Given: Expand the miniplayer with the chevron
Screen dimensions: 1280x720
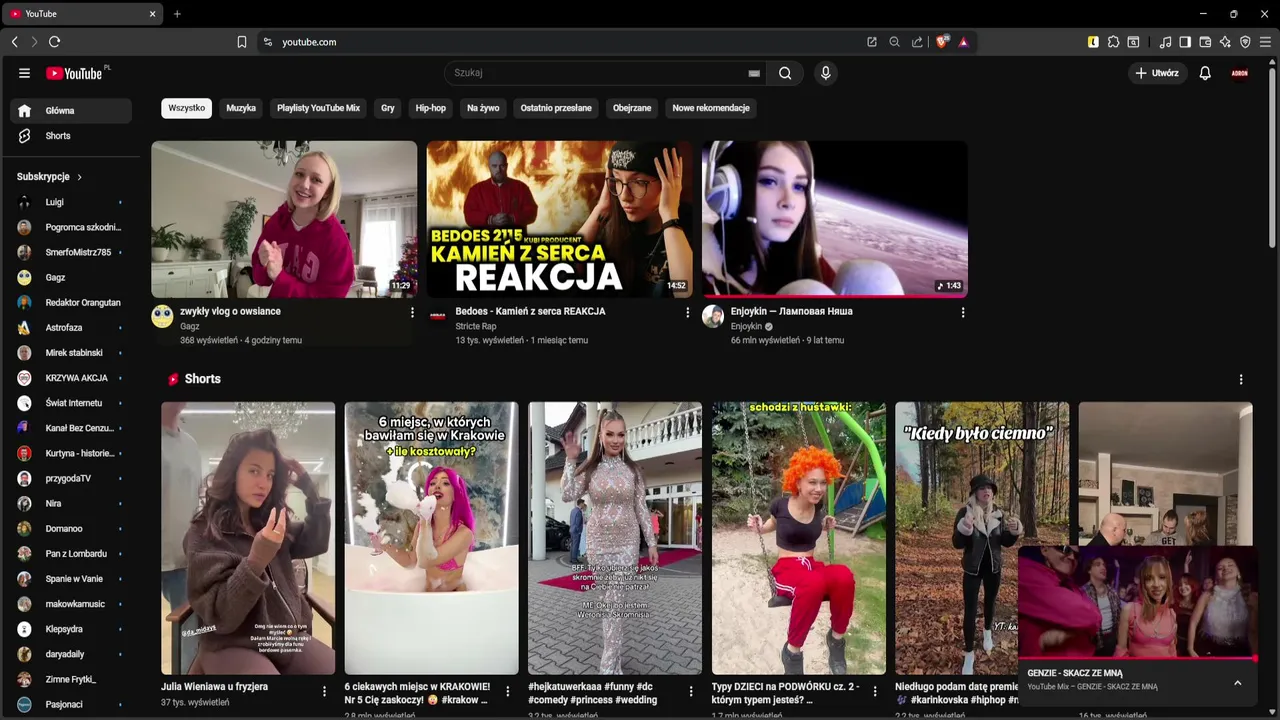Looking at the screenshot, I should click(x=1237, y=683).
